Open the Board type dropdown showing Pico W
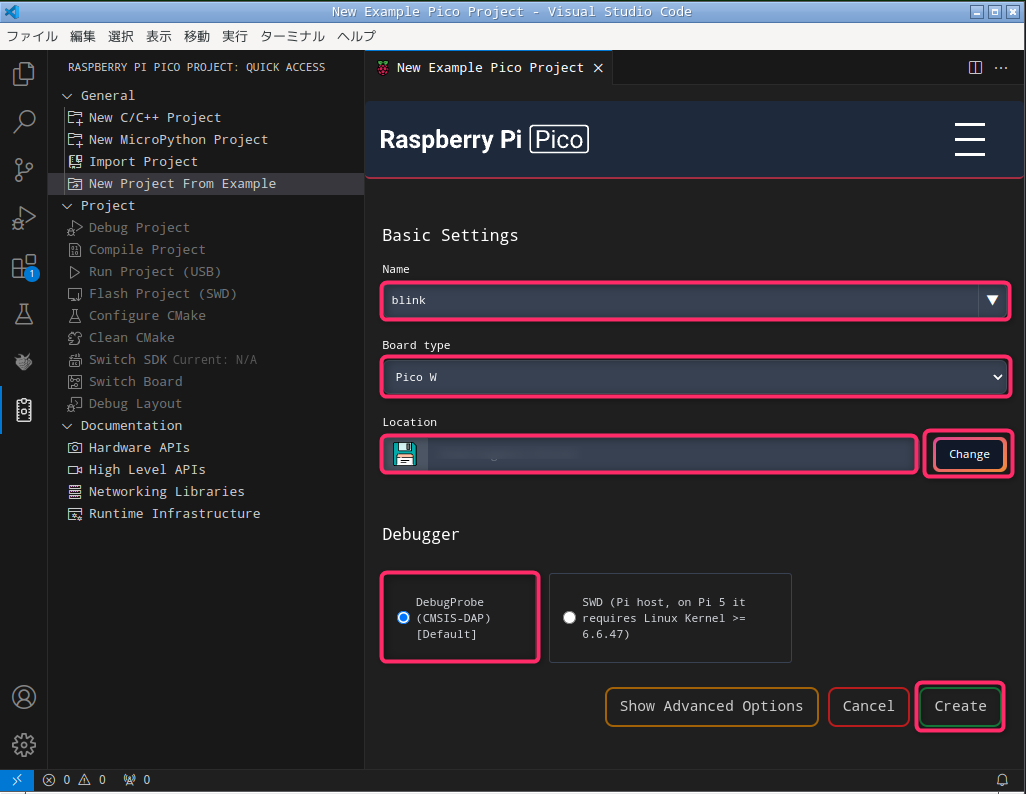The width and height of the screenshot is (1026, 794). pyautogui.click(x=695, y=377)
